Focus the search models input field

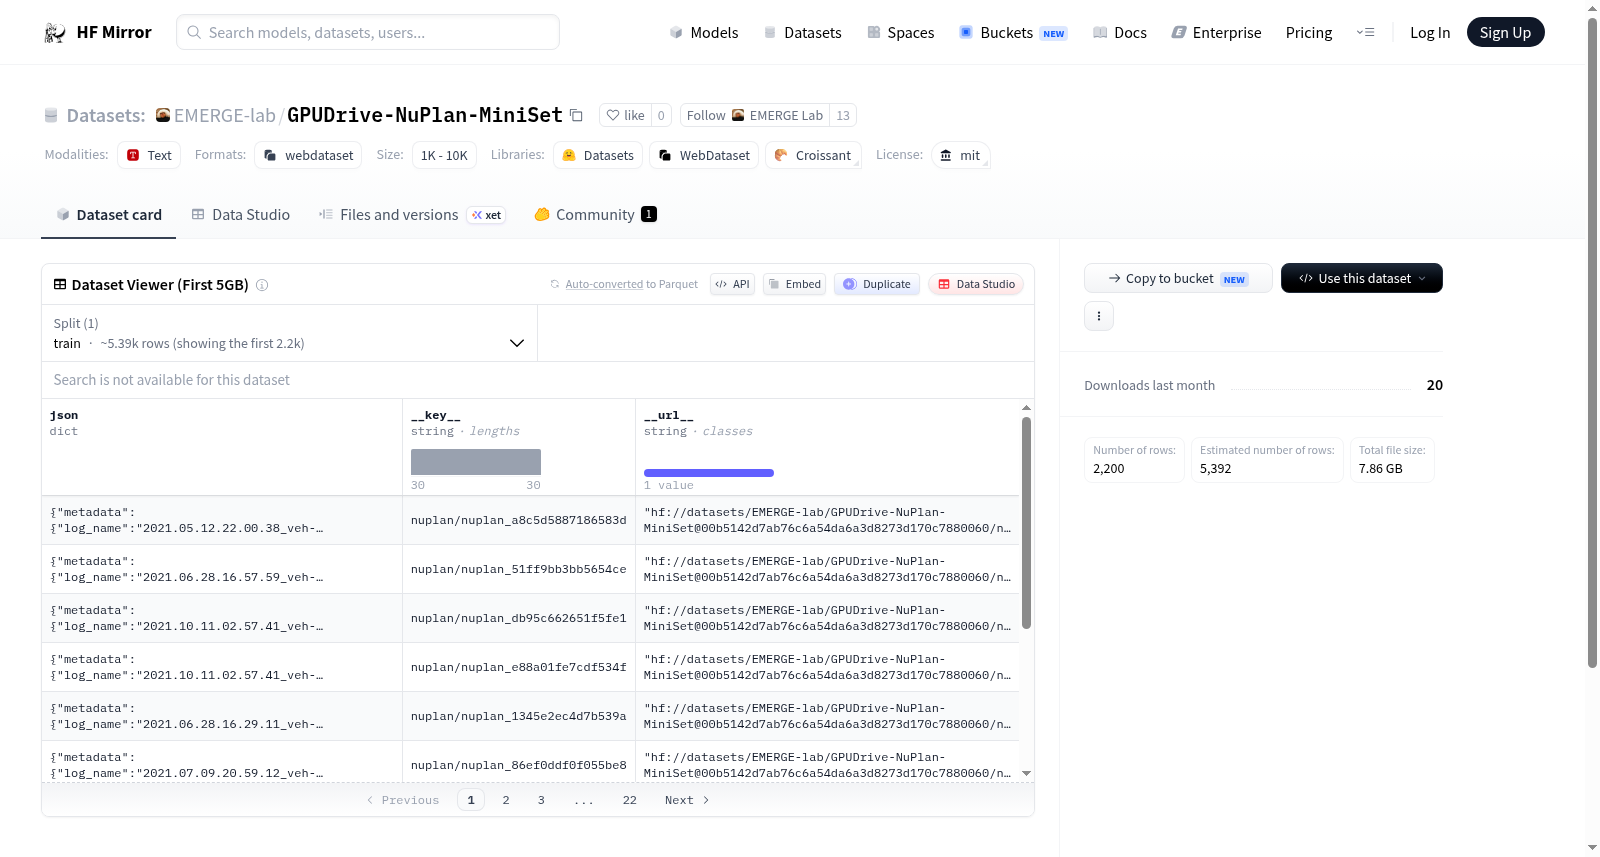[368, 32]
